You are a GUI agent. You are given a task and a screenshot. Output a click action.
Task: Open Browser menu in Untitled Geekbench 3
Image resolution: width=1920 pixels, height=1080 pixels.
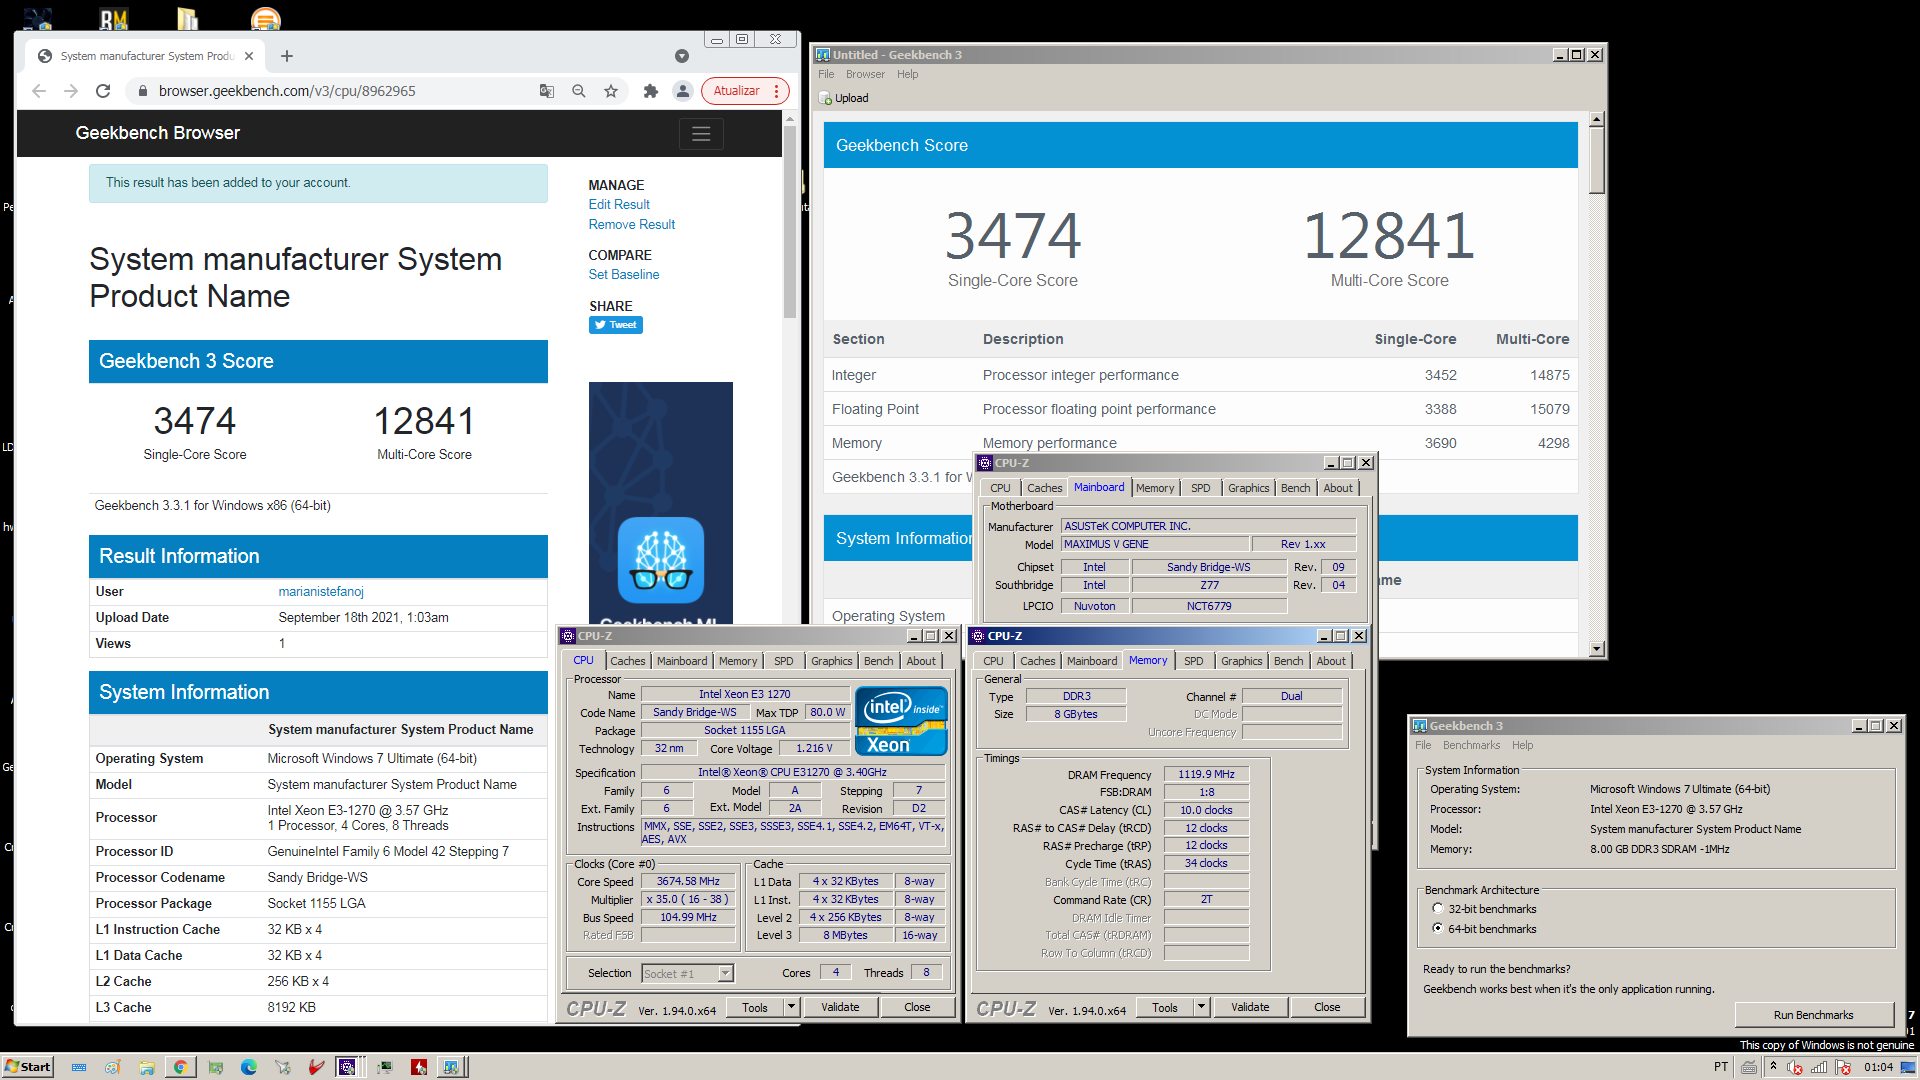tap(865, 74)
